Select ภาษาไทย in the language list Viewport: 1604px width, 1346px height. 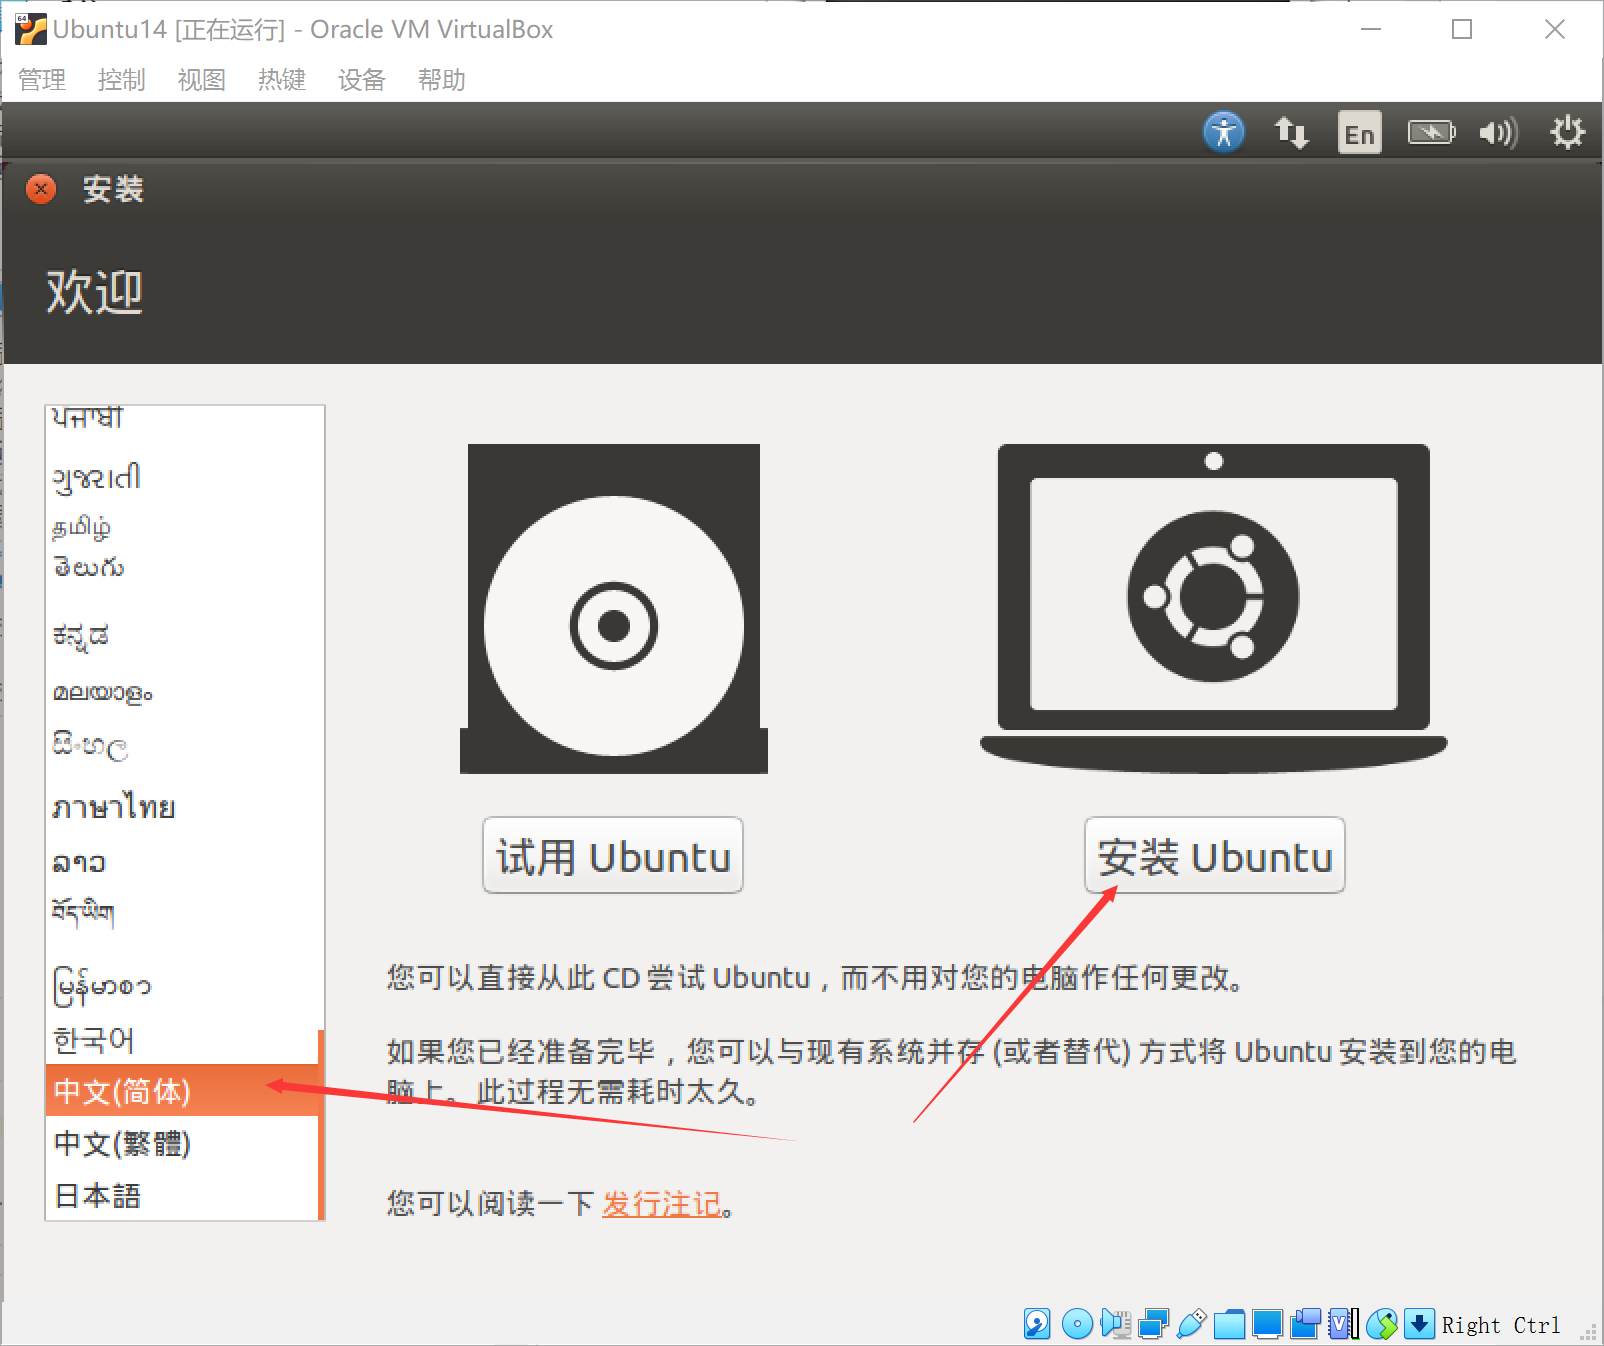(182, 807)
